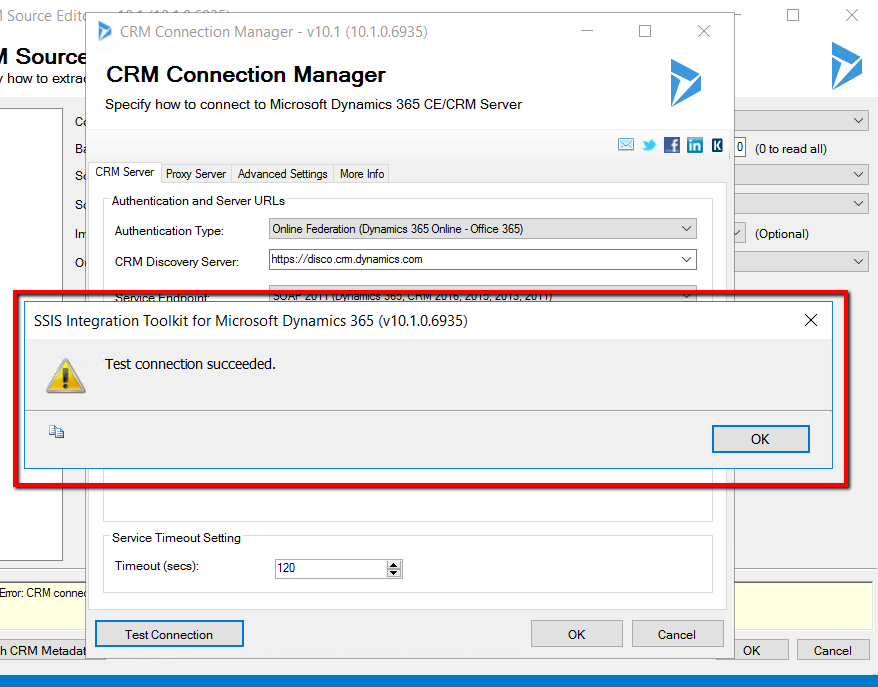Open the Twitter bird icon link
The image size is (878, 687).
coord(649,146)
